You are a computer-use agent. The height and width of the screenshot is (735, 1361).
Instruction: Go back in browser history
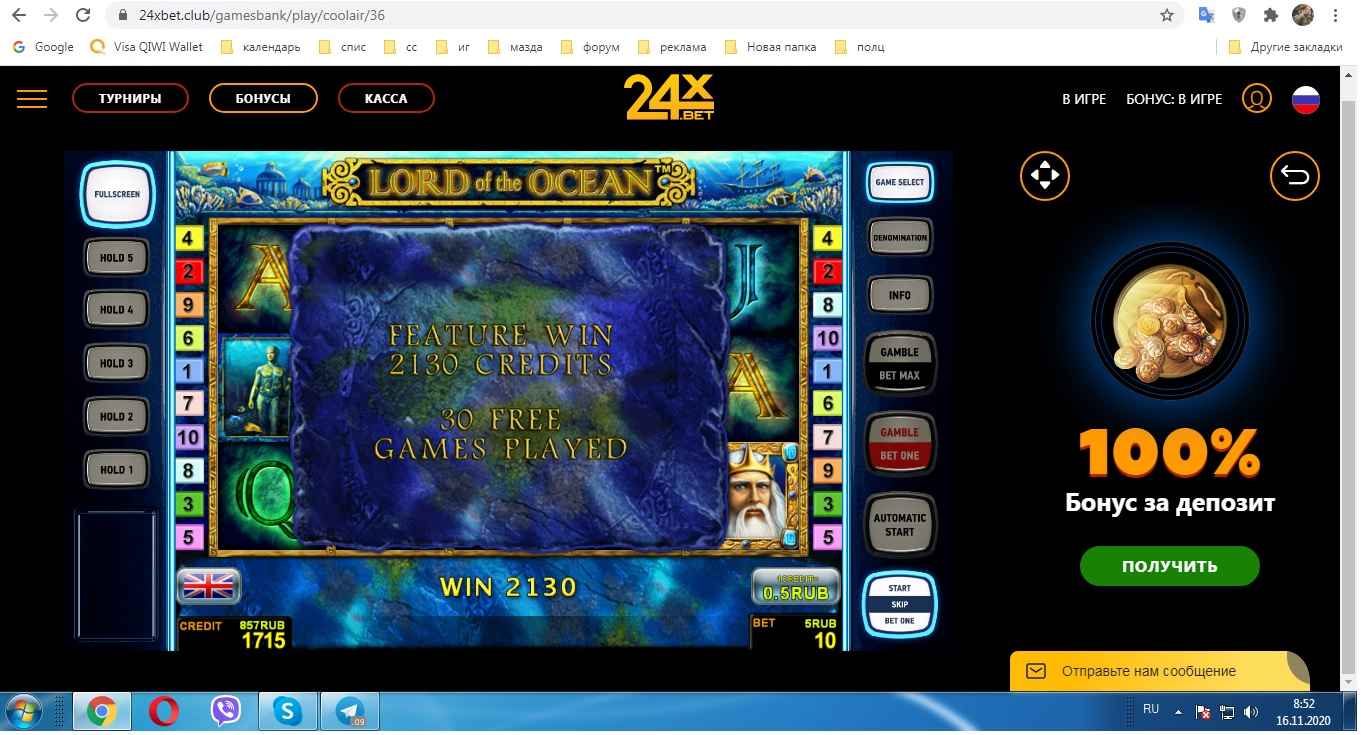click(x=19, y=16)
